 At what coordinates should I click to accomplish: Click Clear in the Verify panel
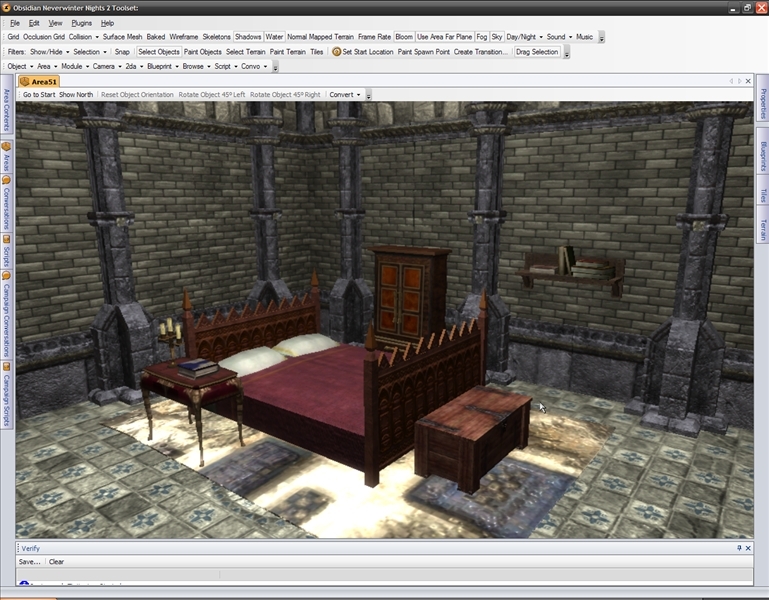coord(57,562)
